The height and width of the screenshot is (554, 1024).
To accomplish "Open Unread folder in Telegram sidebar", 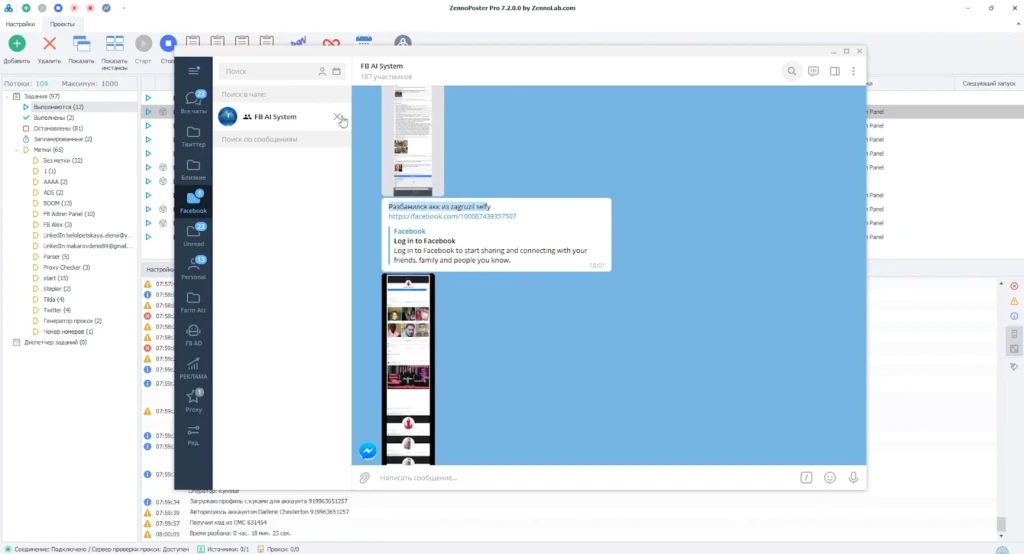I will tap(193, 236).
